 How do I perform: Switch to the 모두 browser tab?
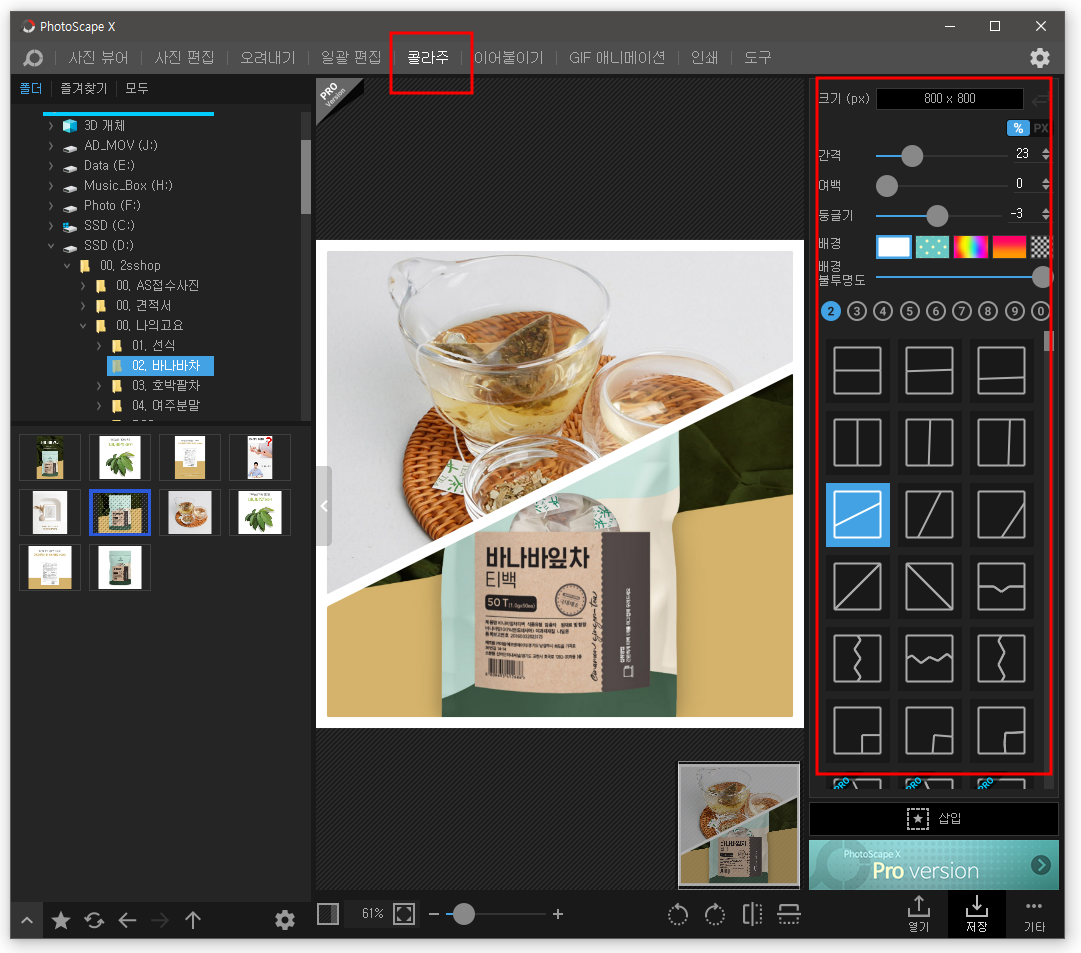click(x=137, y=88)
